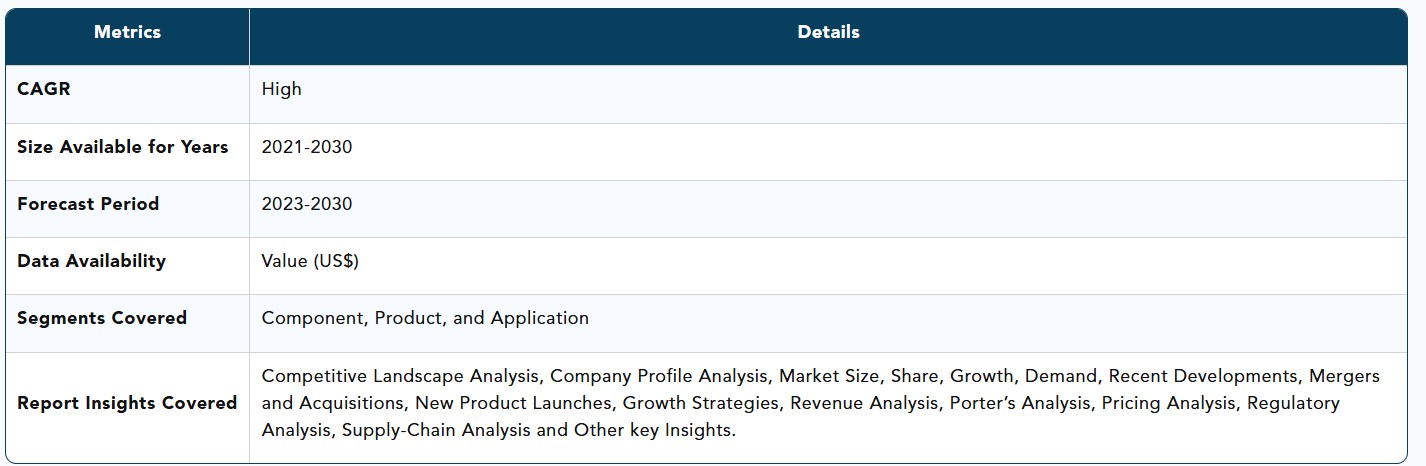The image size is (1426, 466).
Task: Select the Report Insights Covered label
Action: coord(127,403)
